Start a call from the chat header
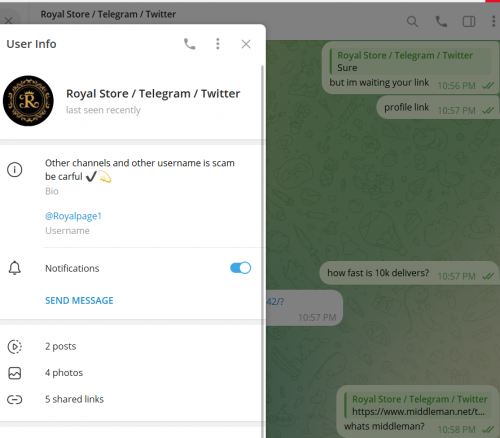This screenshot has height=438, width=500. point(441,22)
